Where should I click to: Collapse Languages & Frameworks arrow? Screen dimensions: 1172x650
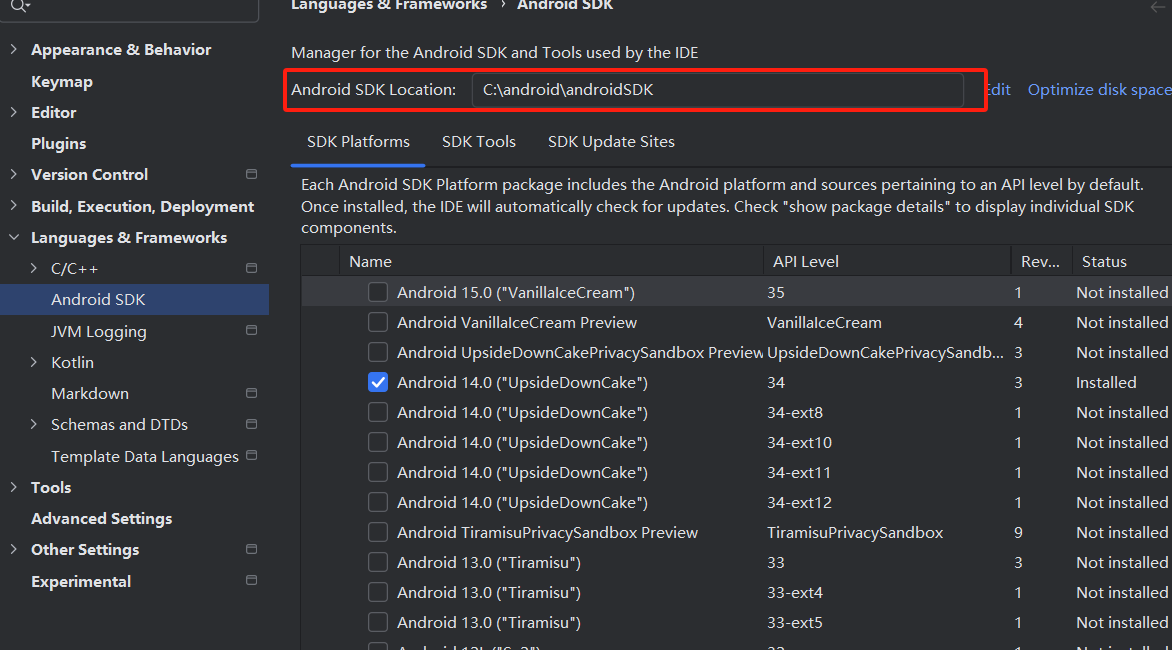13,237
